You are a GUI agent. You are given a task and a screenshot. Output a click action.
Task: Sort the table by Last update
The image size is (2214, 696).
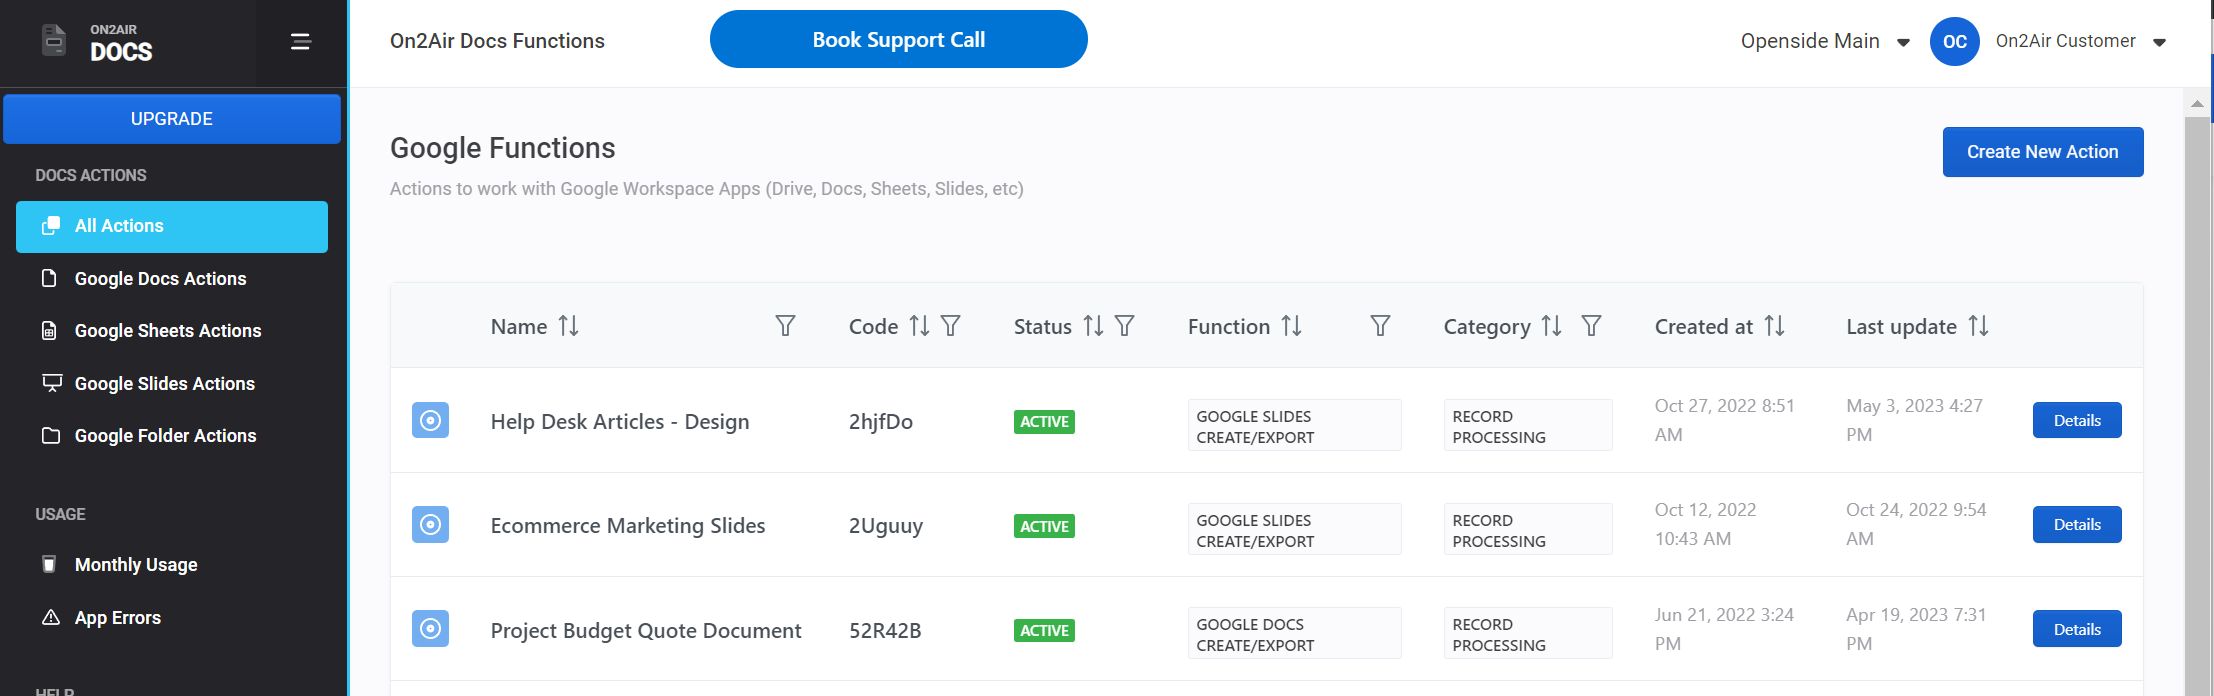click(1978, 326)
